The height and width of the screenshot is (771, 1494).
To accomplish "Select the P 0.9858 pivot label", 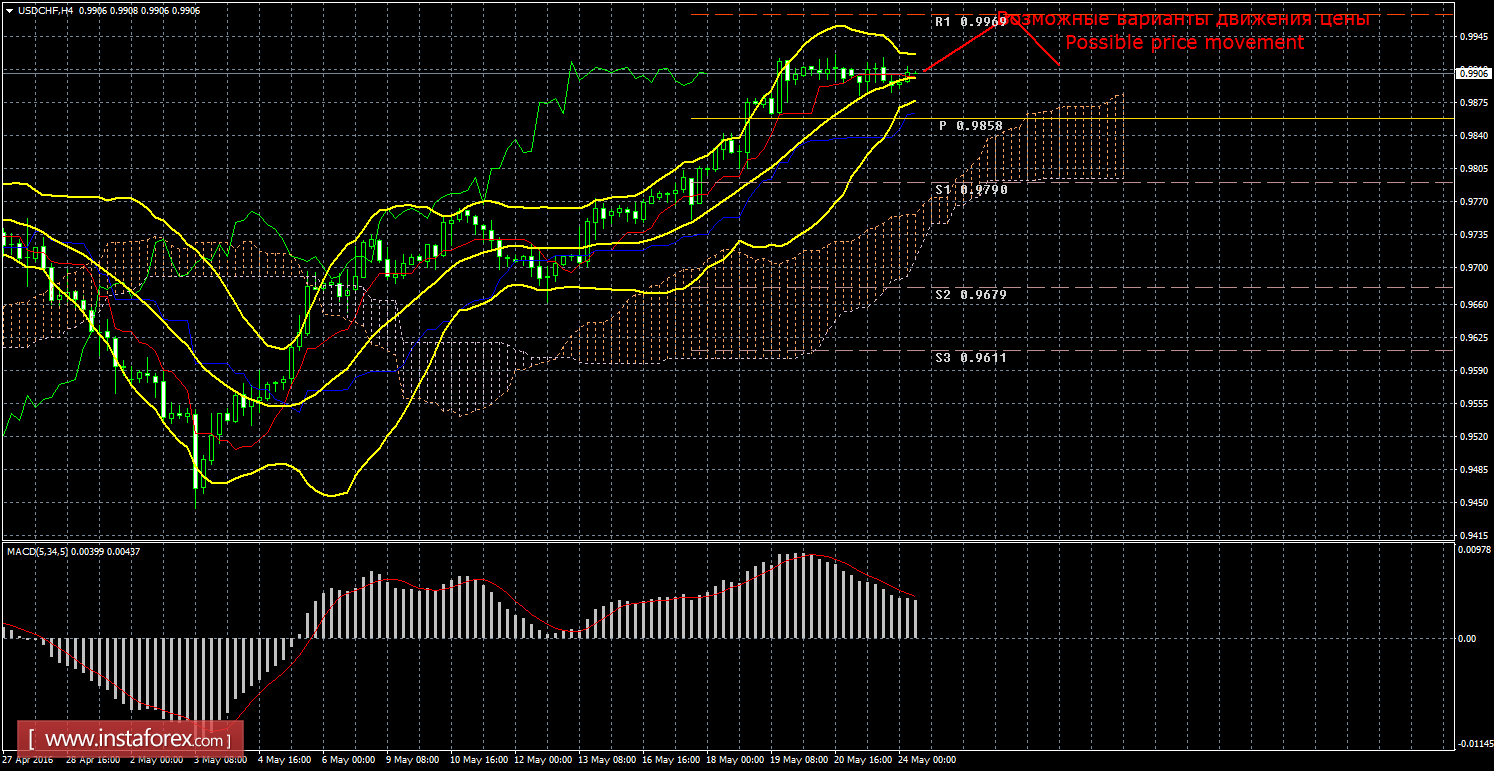I will click(x=969, y=126).
